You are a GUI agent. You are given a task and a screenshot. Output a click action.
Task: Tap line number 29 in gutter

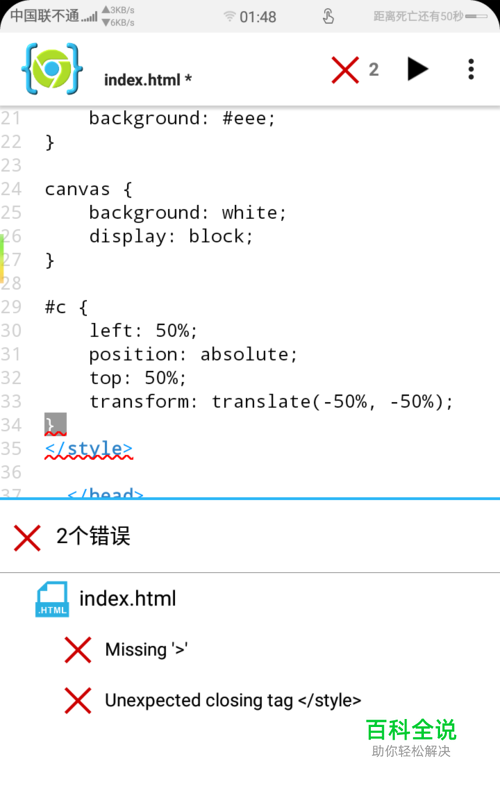pyautogui.click(x=11, y=307)
